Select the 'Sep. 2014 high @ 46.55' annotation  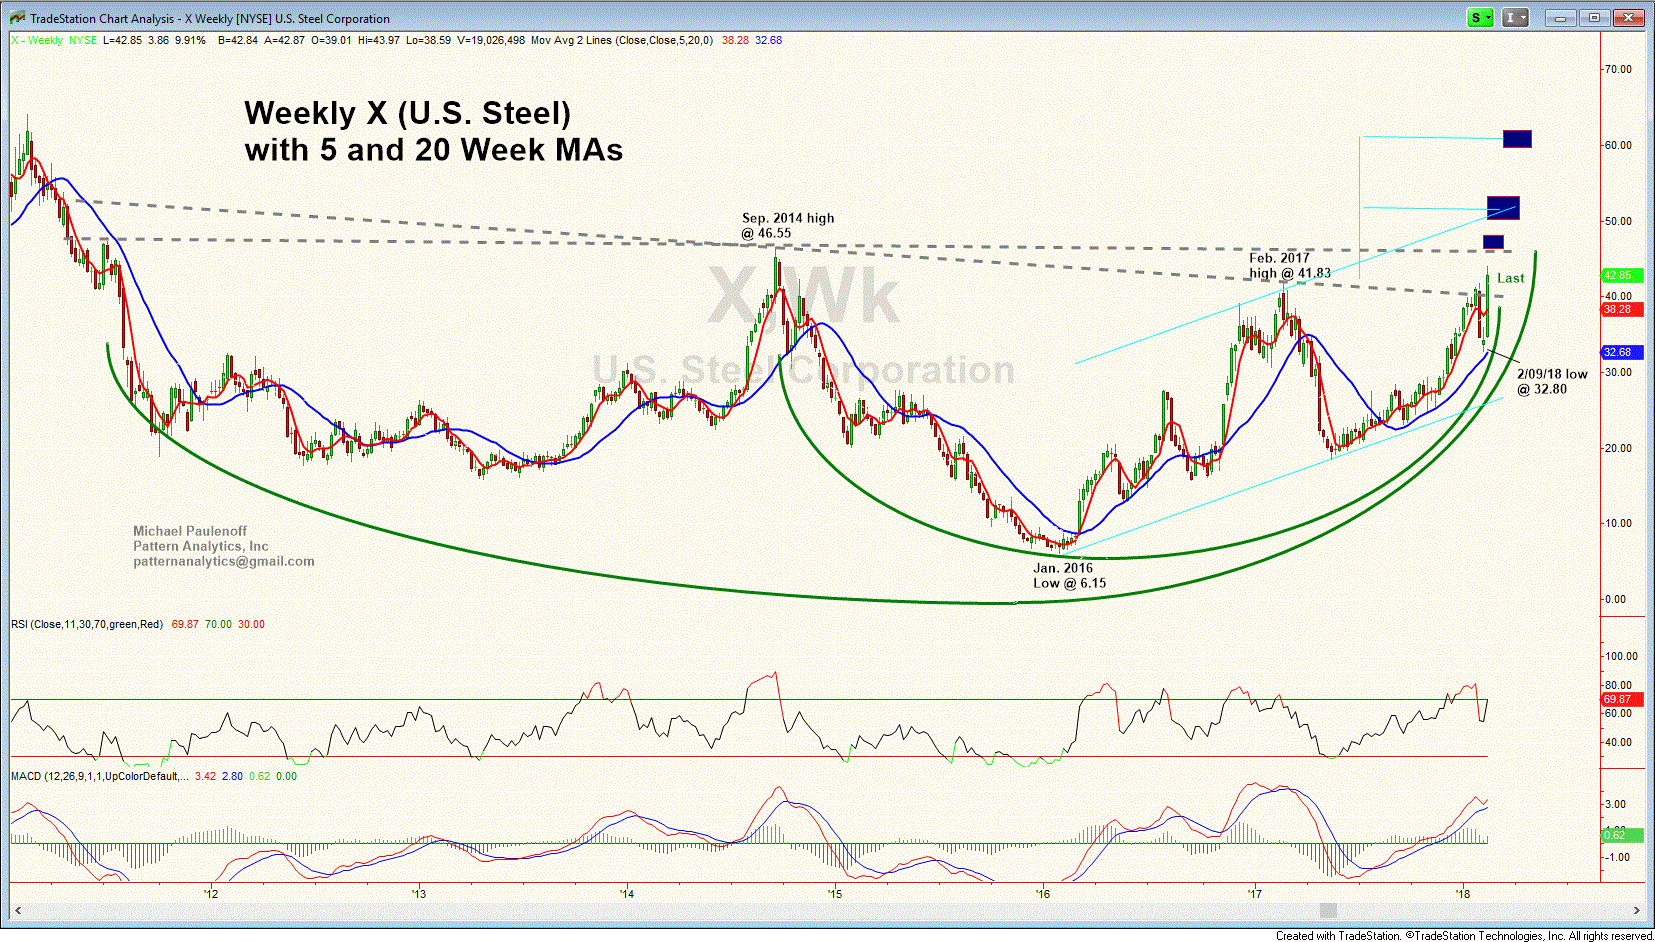(x=787, y=225)
